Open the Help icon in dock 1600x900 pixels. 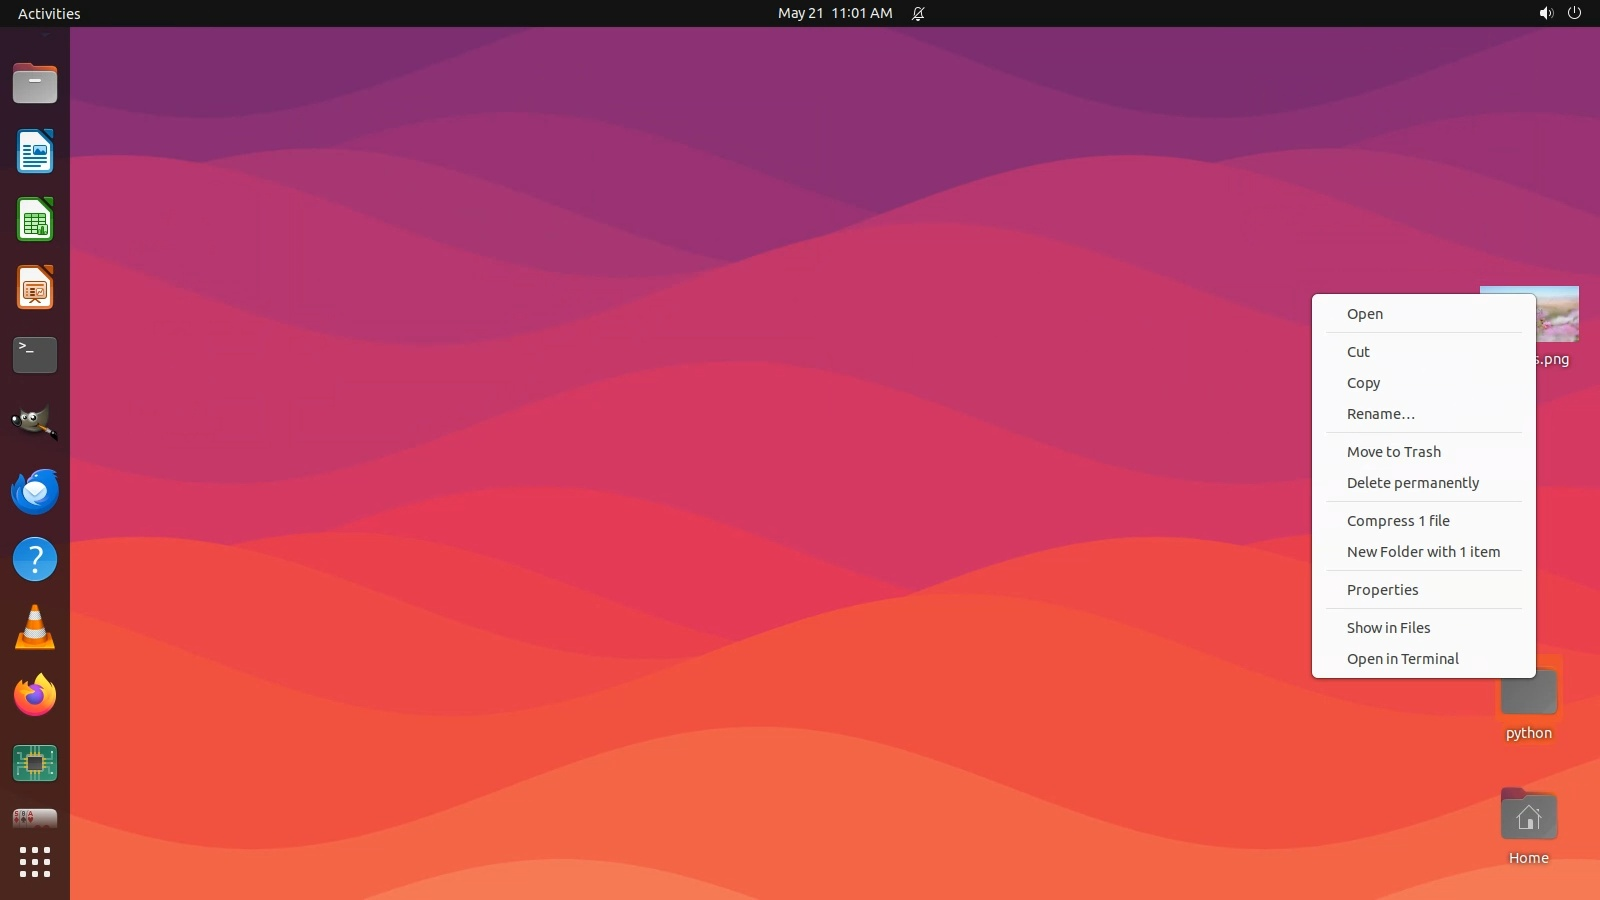tap(35, 559)
